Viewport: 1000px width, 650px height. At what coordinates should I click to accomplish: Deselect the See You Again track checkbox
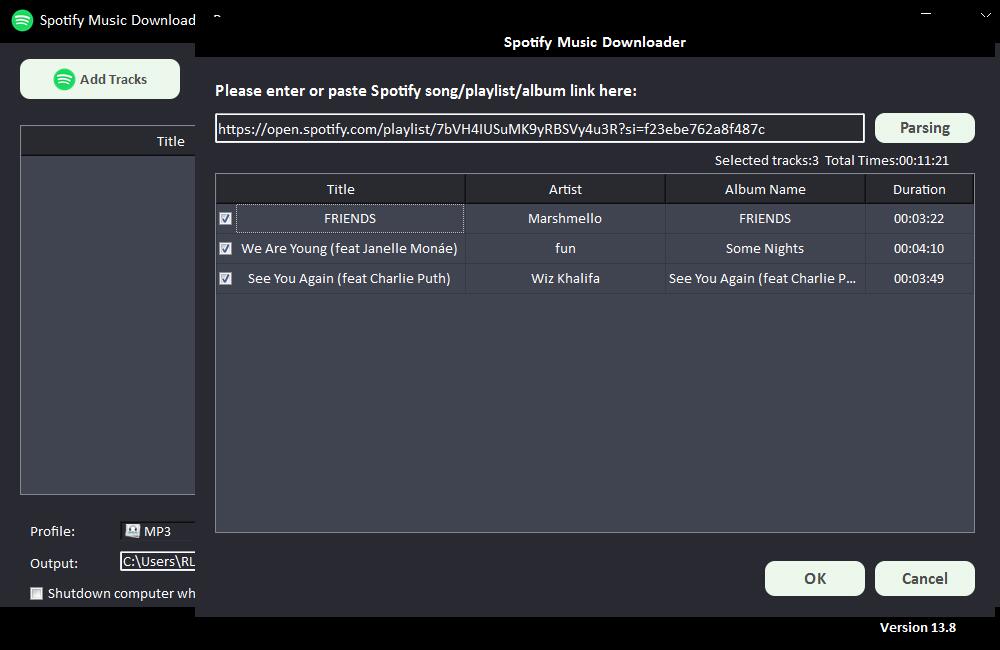pos(226,278)
